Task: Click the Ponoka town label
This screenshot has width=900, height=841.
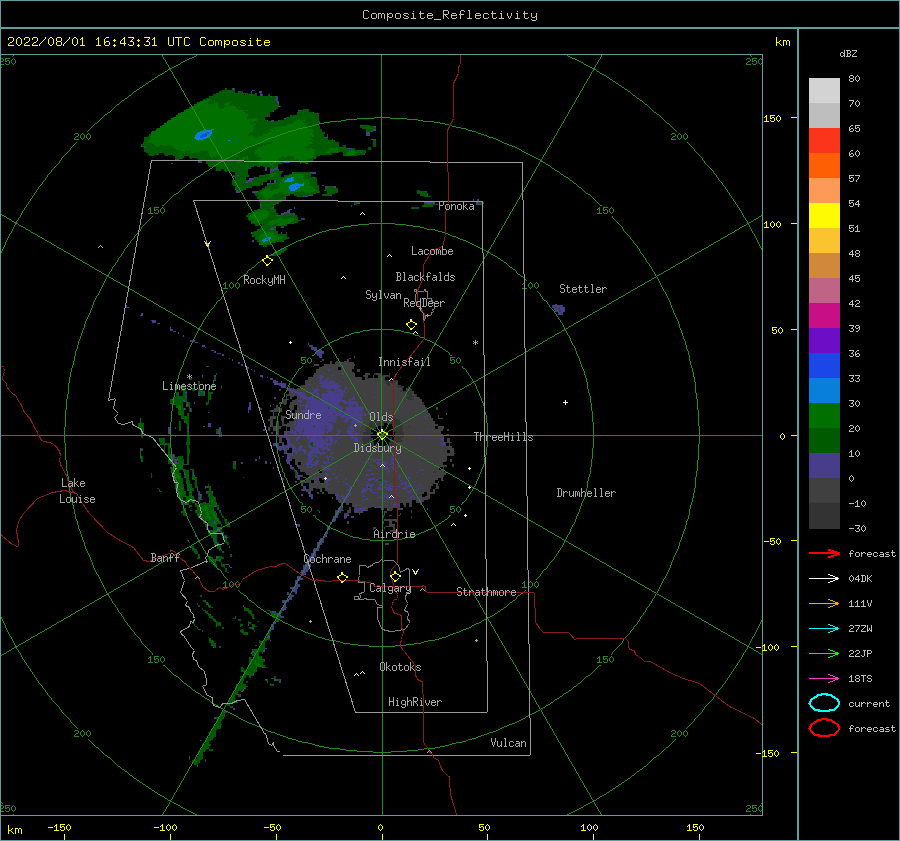Action: [456, 206]
